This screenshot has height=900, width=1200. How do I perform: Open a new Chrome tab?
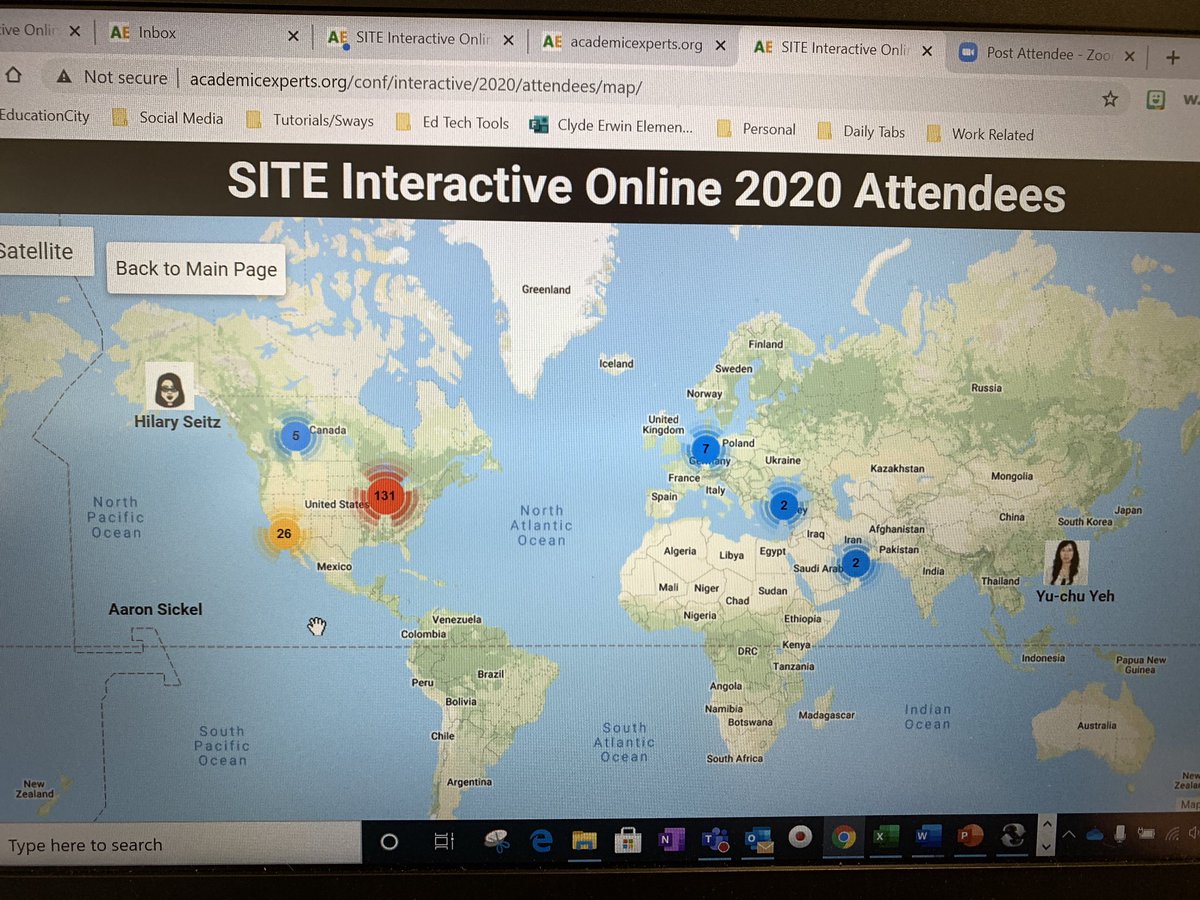click(1173, 57)
